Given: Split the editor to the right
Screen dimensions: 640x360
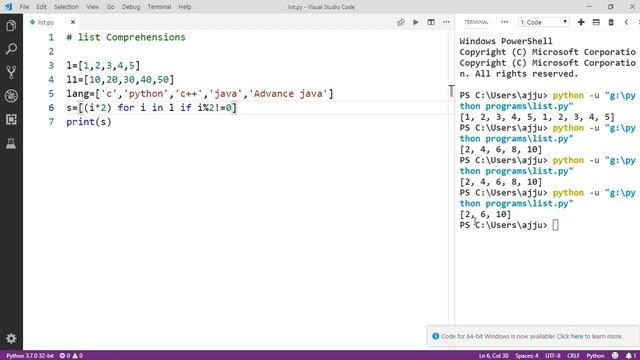Looking at the screenshot, I should point(431,22).
